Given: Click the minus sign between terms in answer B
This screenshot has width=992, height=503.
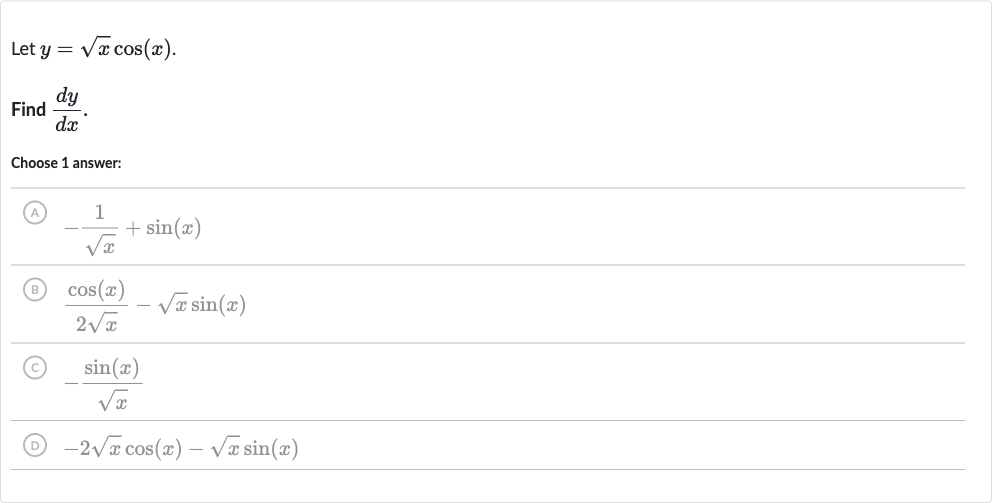Looking at the screenshot, I should click(144, 306).
